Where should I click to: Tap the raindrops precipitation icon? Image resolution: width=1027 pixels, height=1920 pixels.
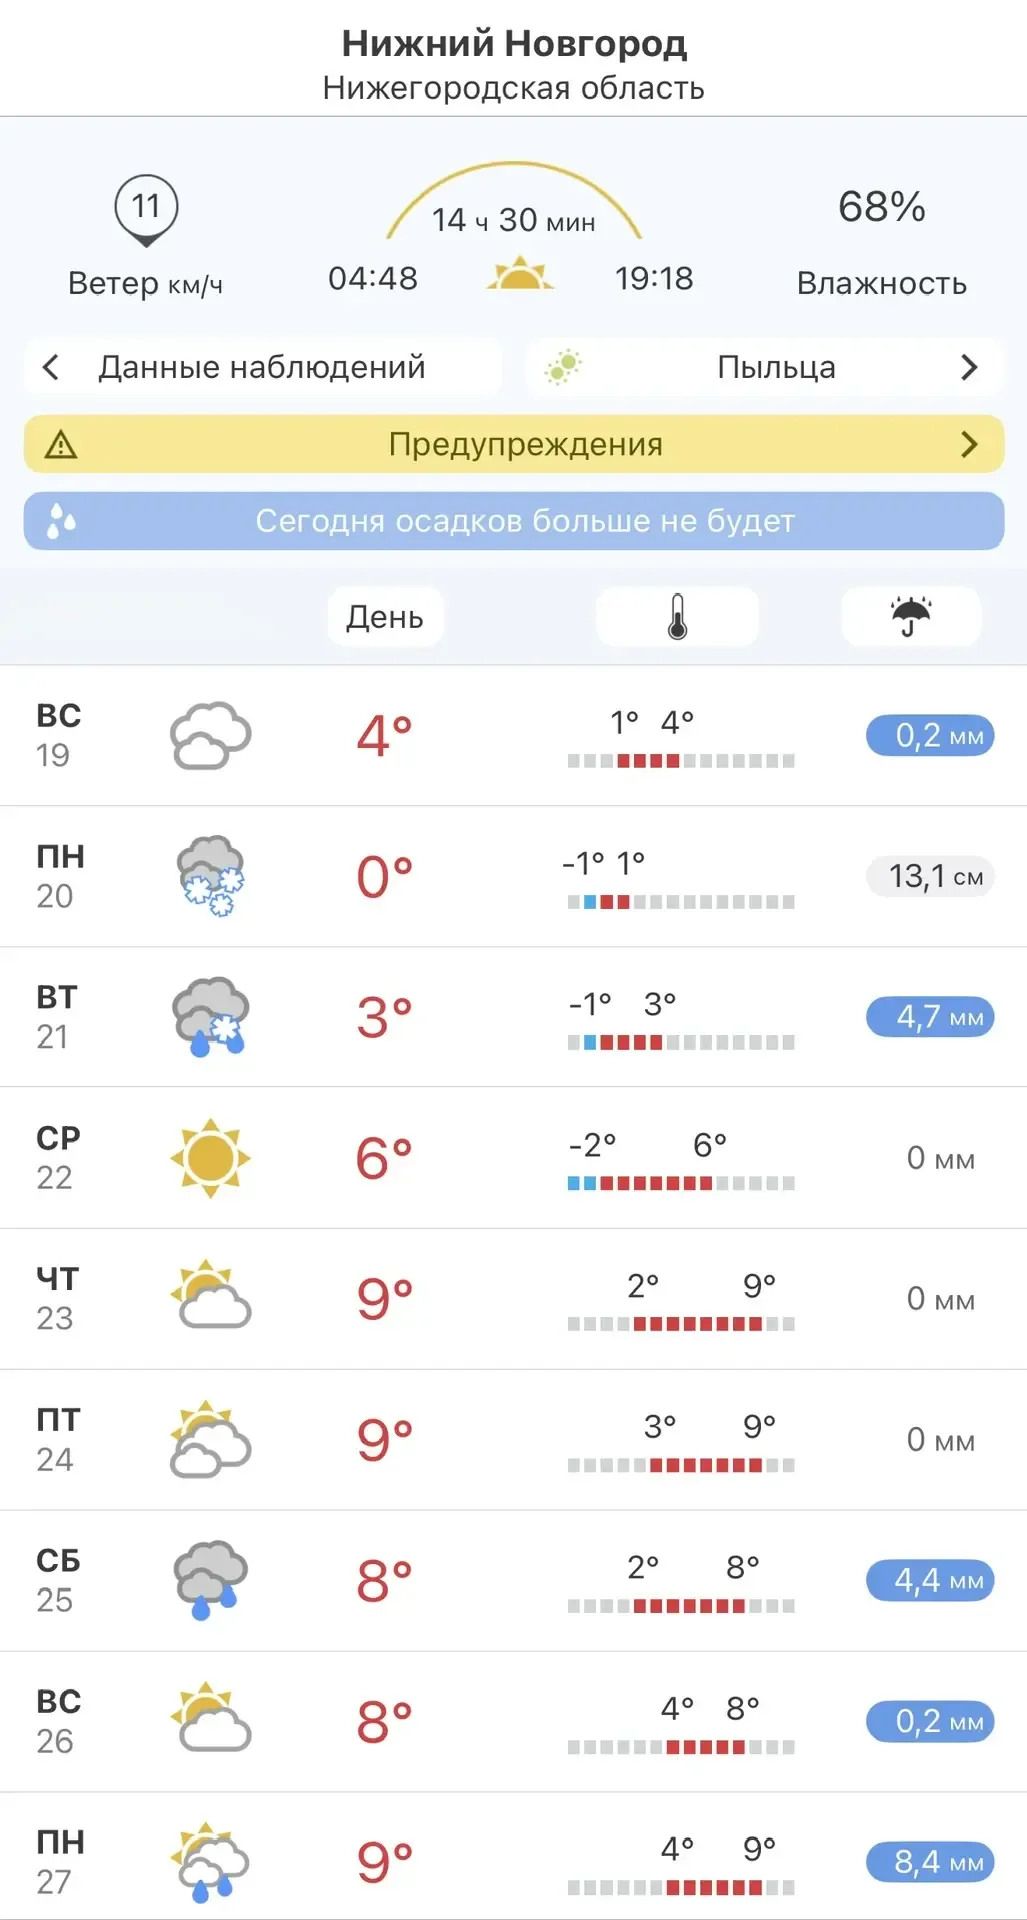tap(61, 521)
